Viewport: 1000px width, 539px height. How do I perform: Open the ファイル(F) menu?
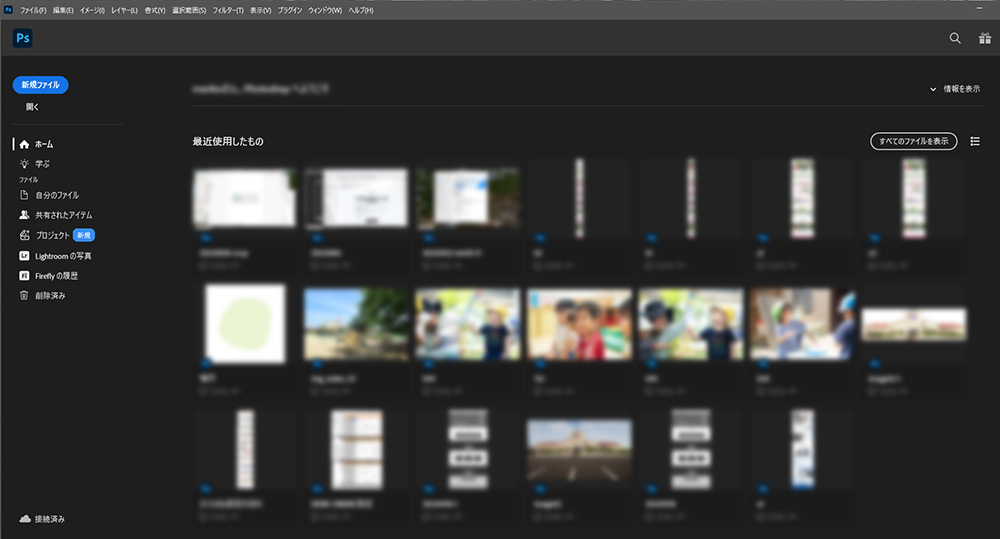point(33,10)
